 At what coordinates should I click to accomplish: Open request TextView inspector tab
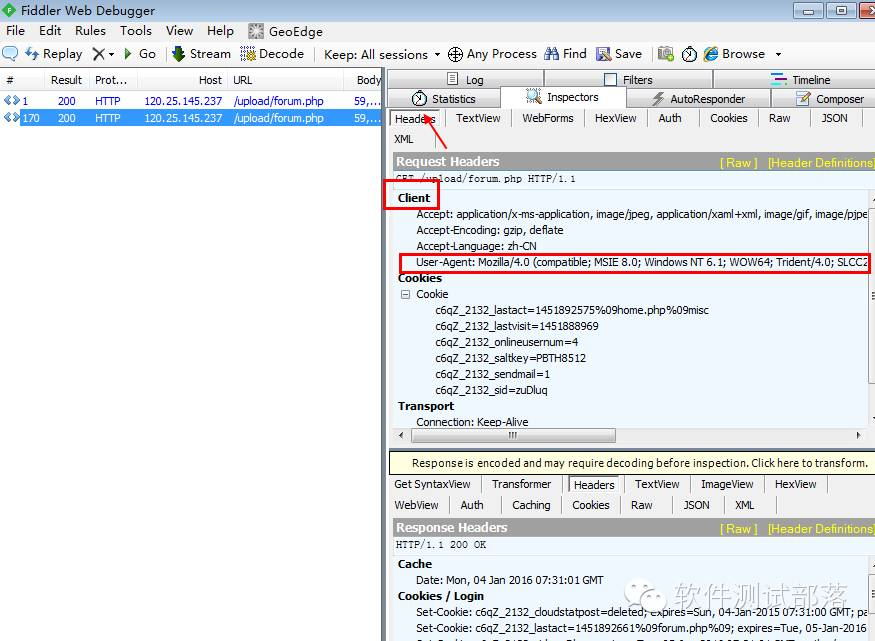tap(478, 118)
